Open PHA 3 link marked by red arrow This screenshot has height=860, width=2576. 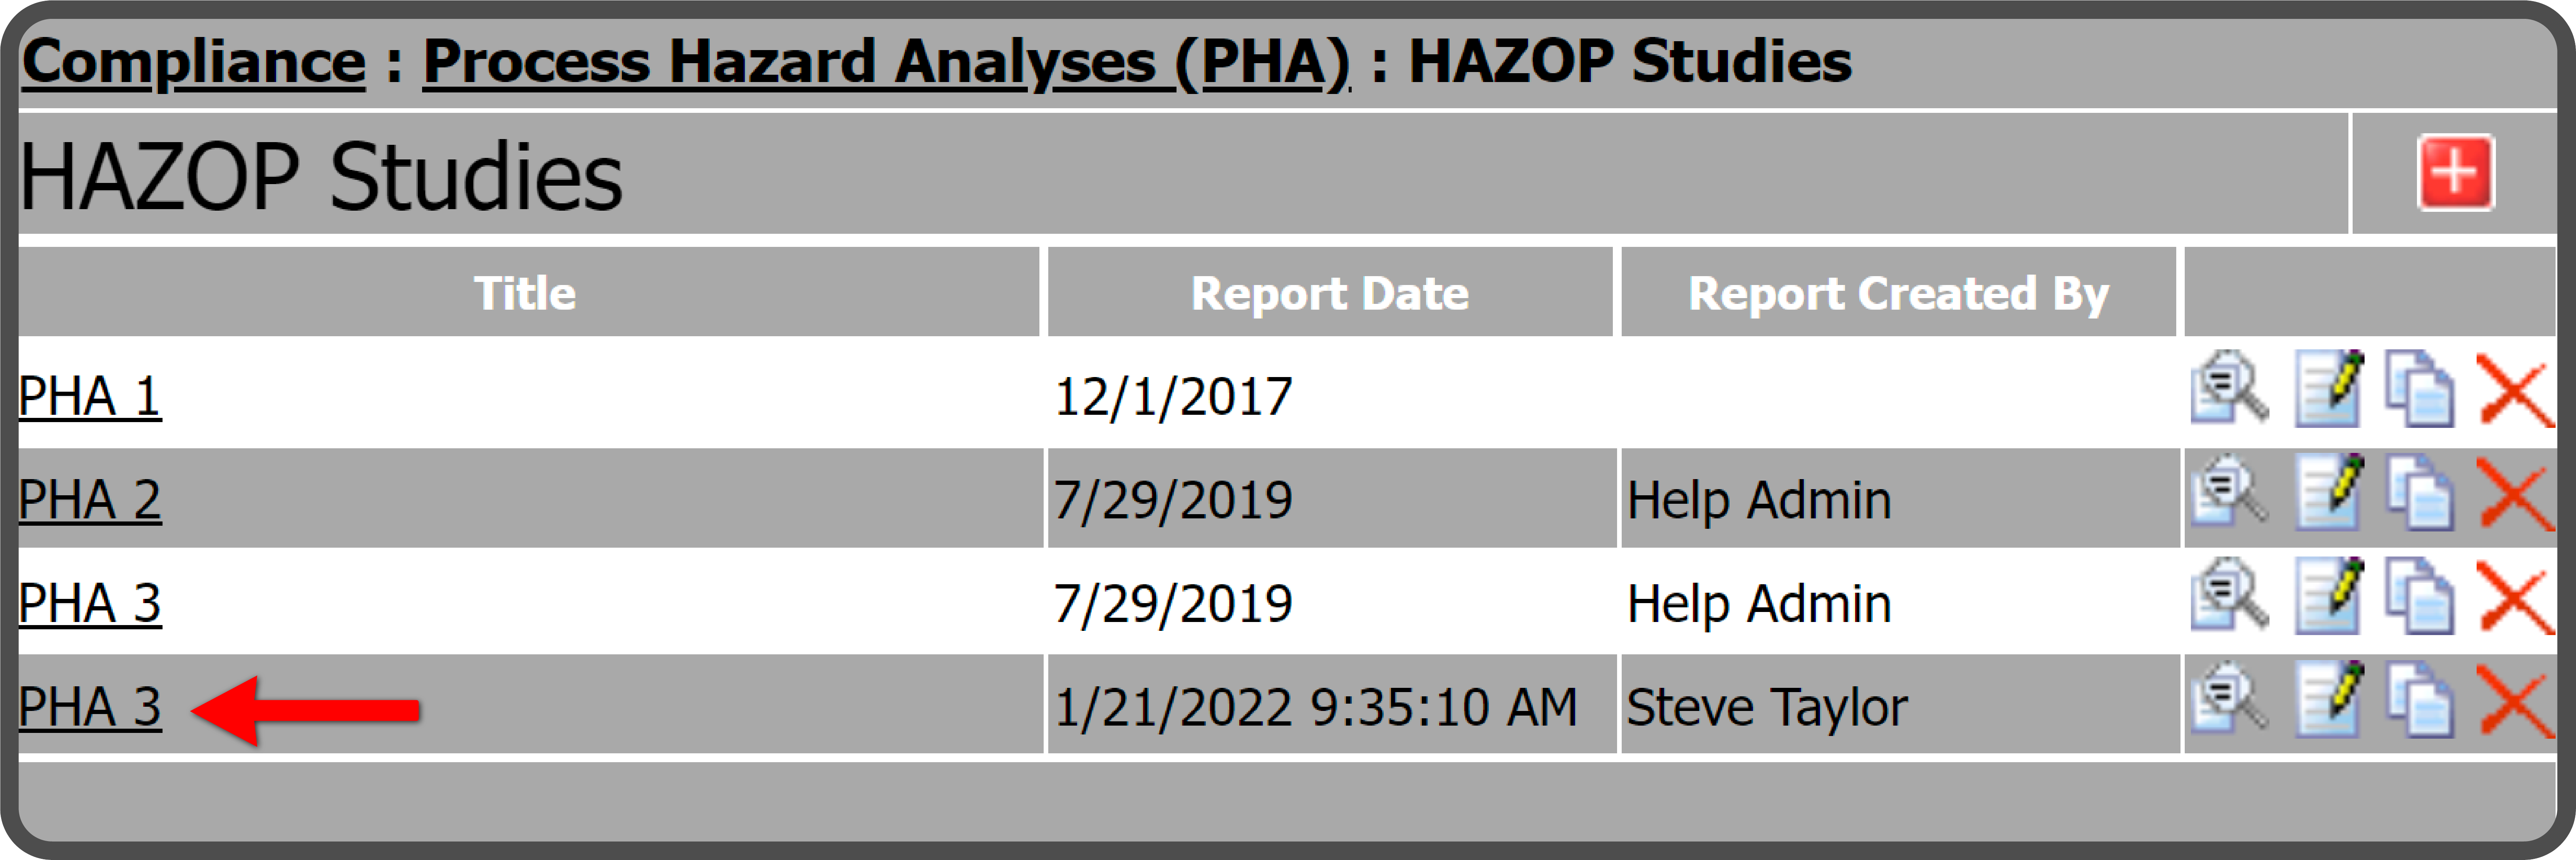coord(90,707)
